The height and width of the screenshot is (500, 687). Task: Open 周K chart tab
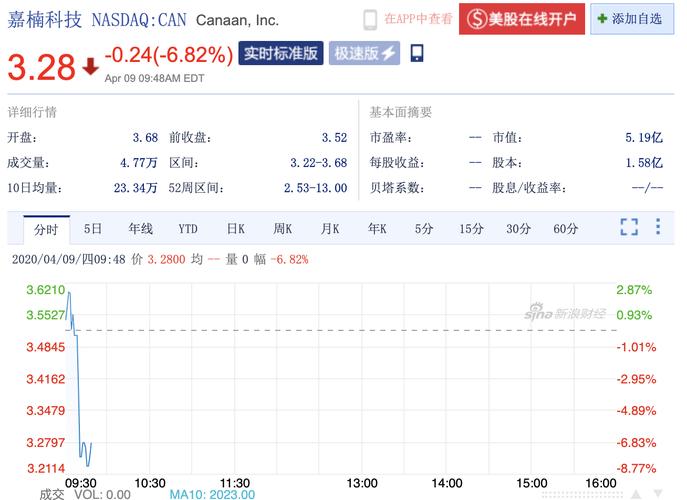[283, 229]
